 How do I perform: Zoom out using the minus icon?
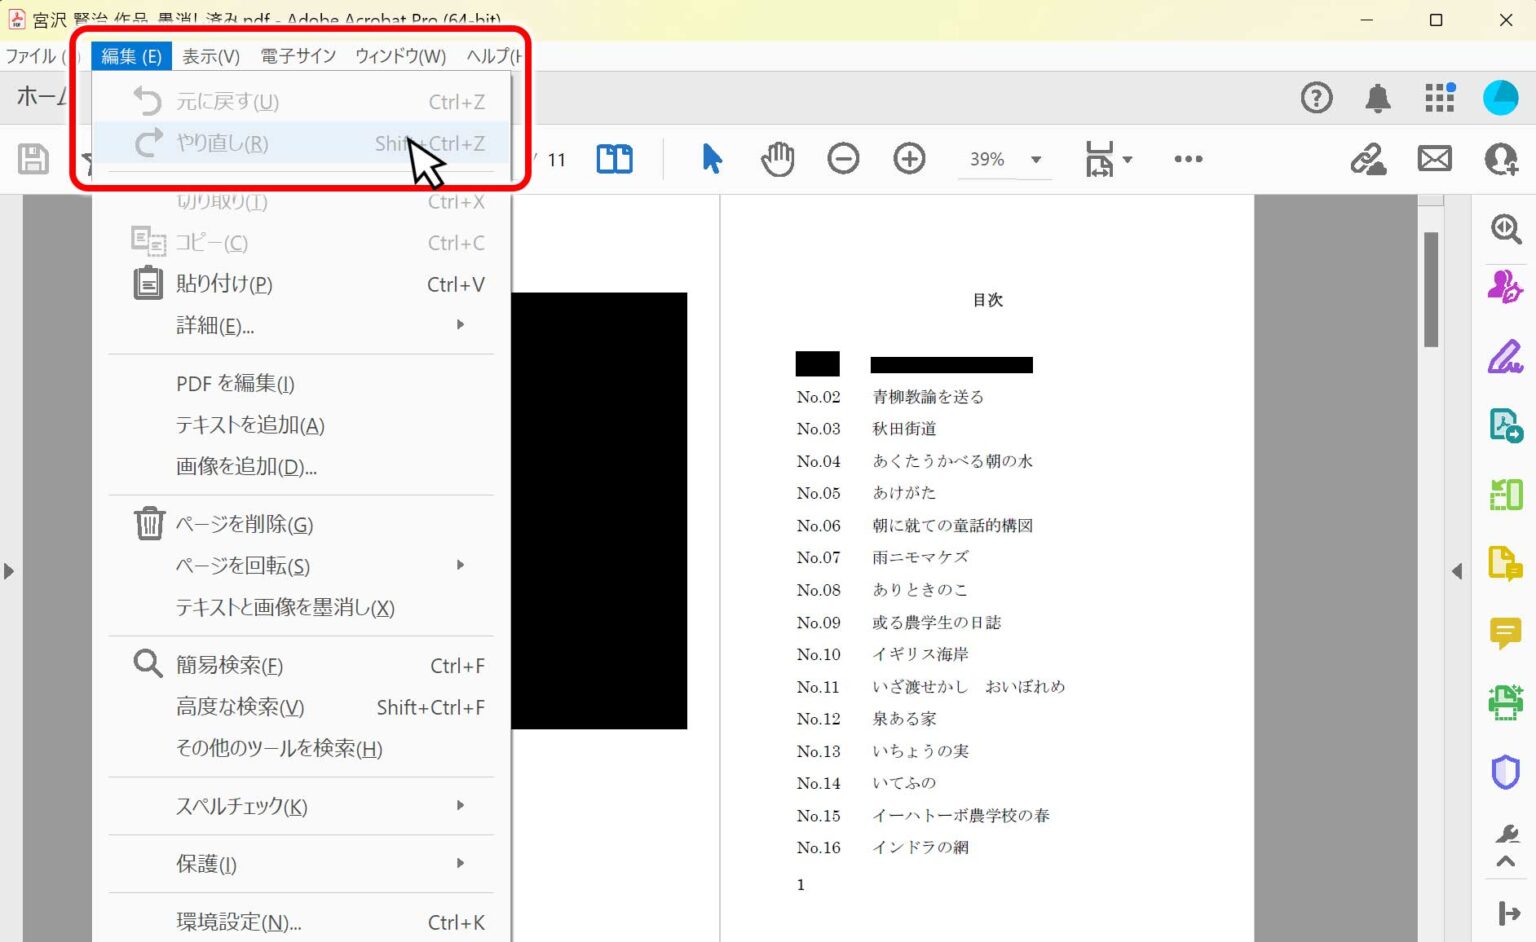843,158
